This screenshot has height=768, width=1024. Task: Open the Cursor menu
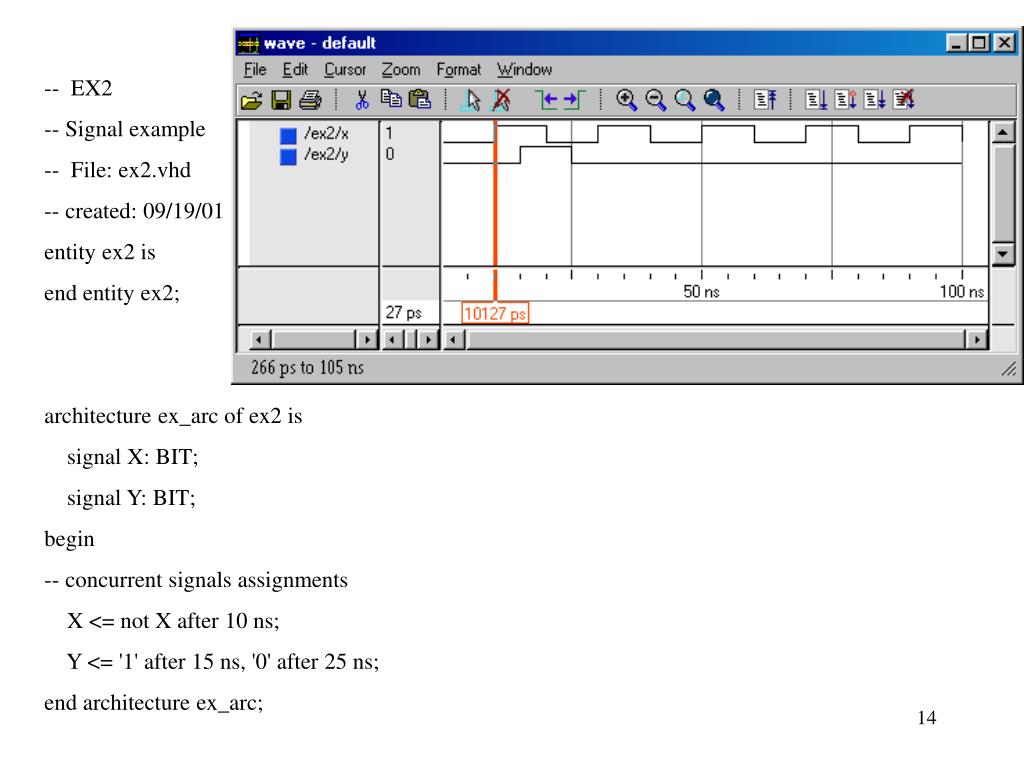tap(345, 69)
